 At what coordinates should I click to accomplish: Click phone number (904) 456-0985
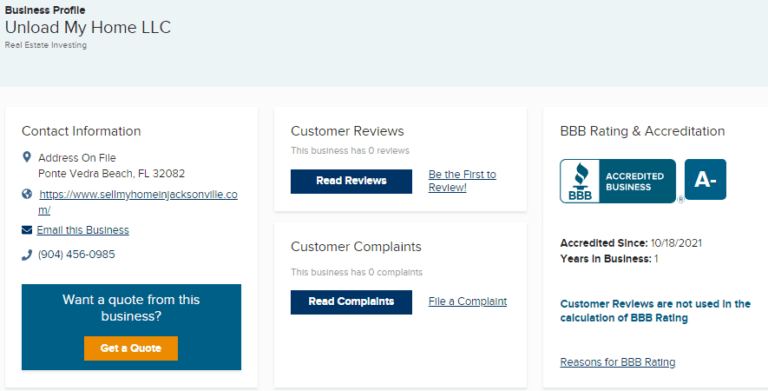pyautogui.click(x=77, y=254)
